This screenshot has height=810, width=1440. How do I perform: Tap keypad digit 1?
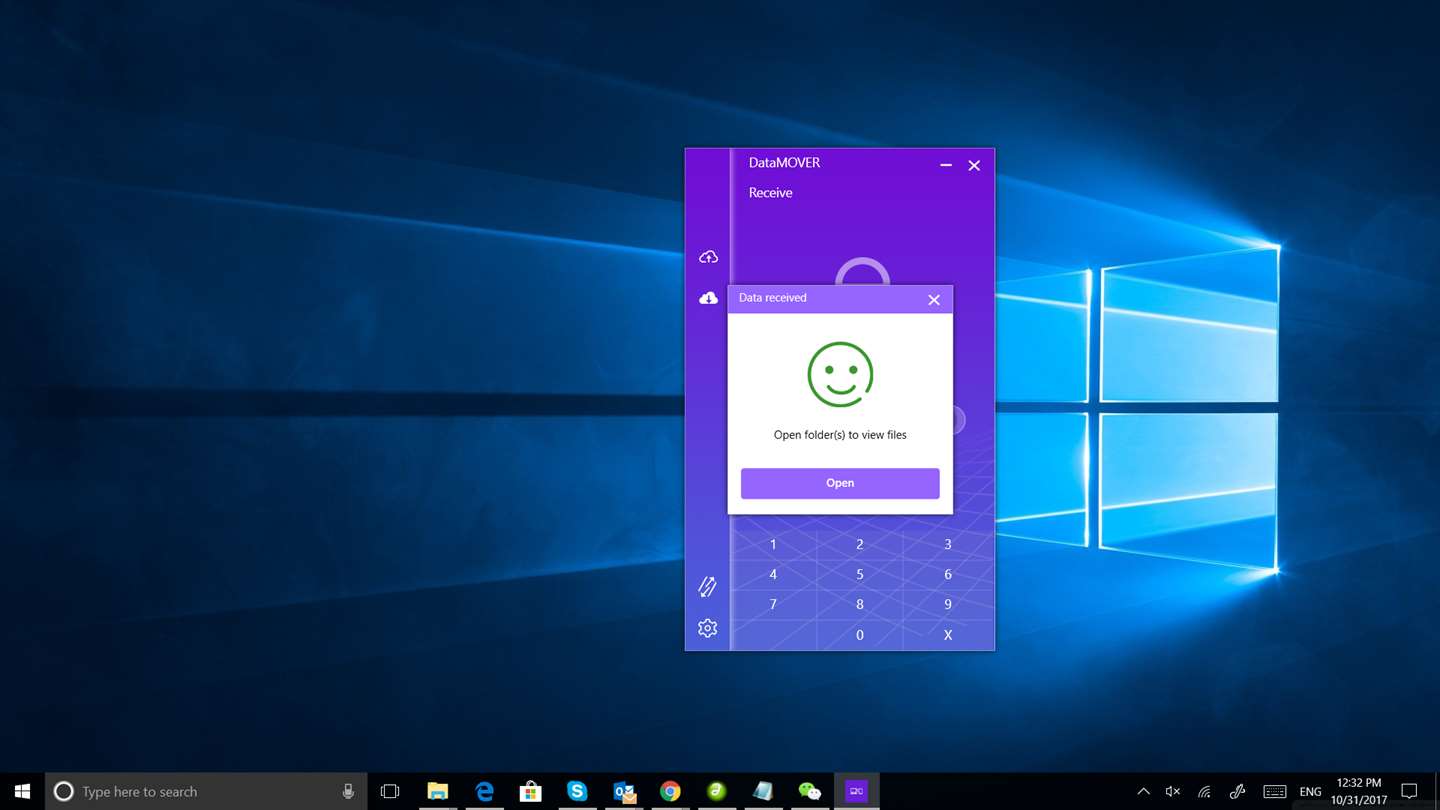tap(773, 545)
